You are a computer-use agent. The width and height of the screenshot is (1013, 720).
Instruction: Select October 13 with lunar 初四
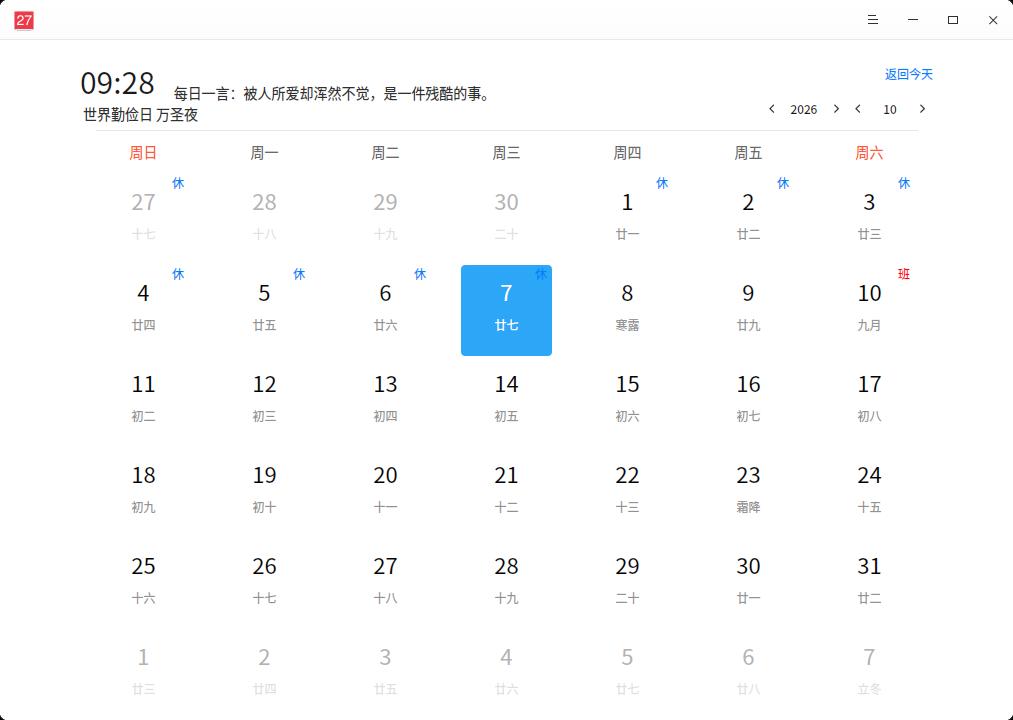(x=385, y=401)
